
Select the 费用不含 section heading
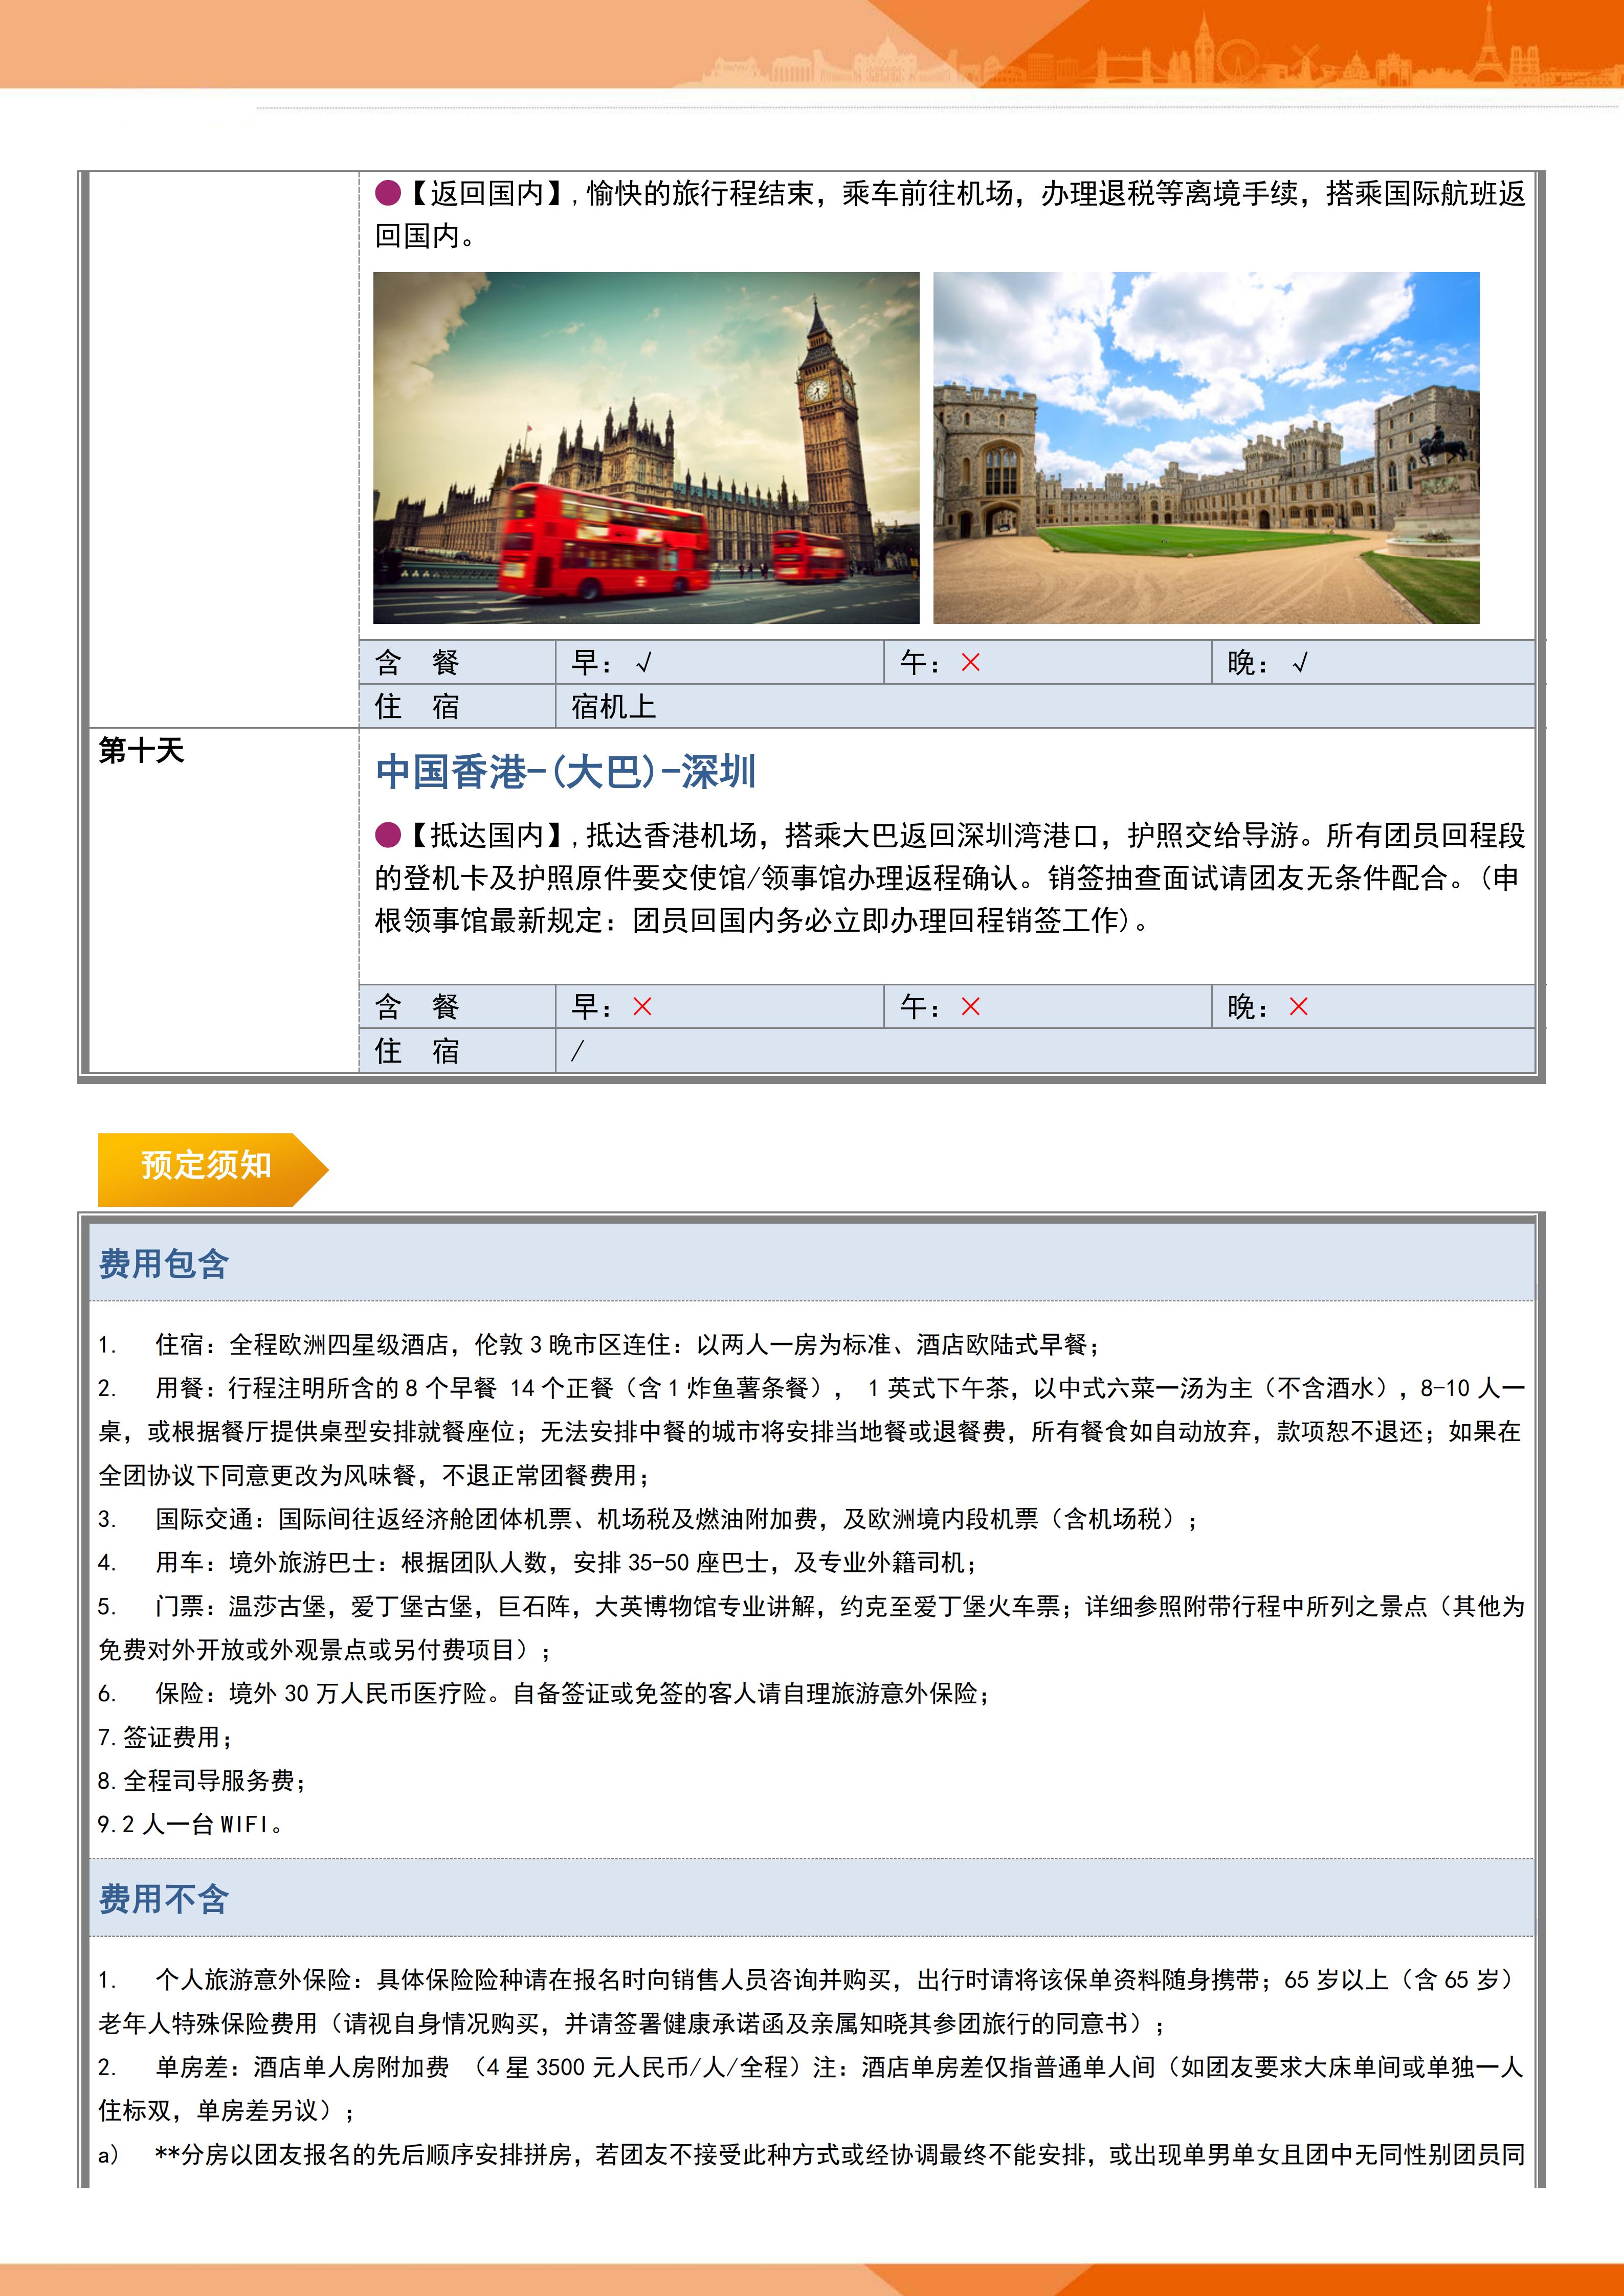click(164, 1898)
